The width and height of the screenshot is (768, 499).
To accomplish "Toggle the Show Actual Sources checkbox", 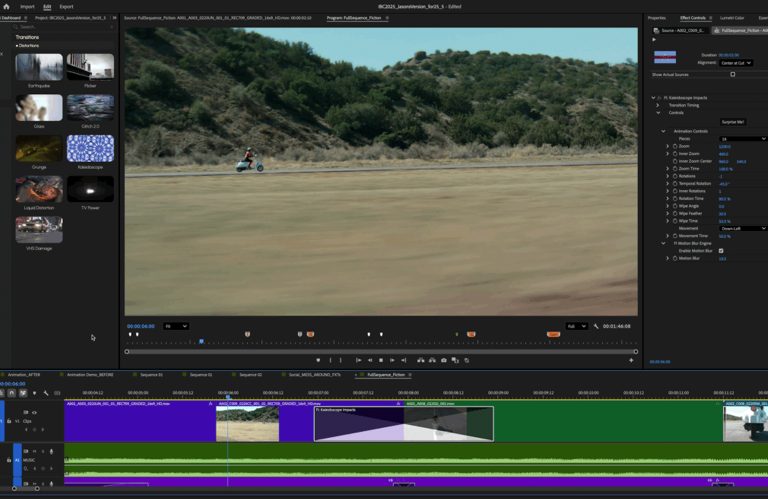I will [733, 74].
